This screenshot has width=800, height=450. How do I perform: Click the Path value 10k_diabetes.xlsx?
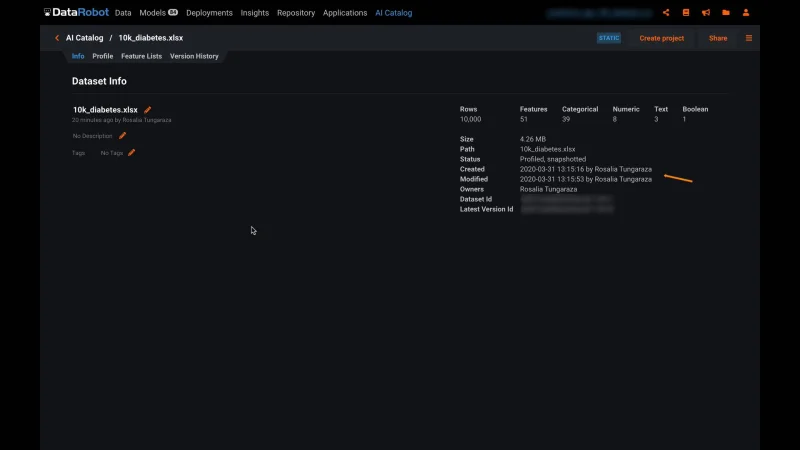(x=547, y=149)
